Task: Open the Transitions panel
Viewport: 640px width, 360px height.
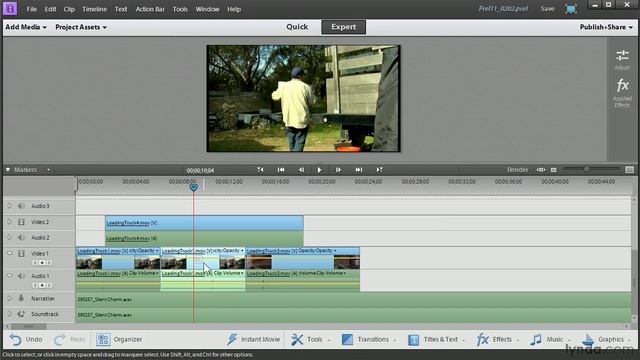Action: tap(369, 339)
